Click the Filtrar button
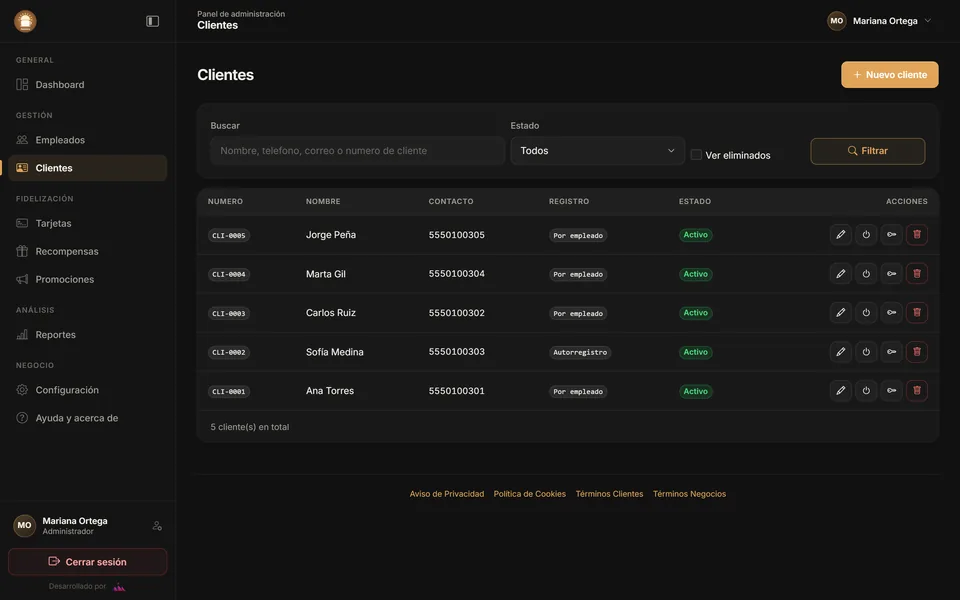The width and height of the screenshot is (960, 600). coord(868,151)
